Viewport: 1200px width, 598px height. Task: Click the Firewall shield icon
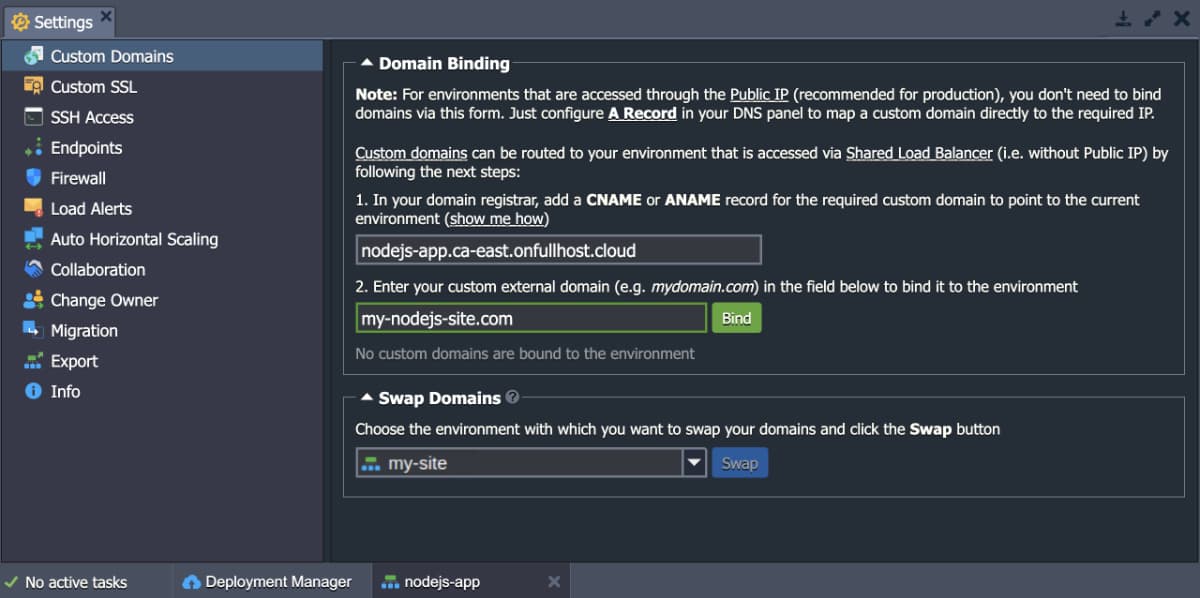tap(34, 178)
